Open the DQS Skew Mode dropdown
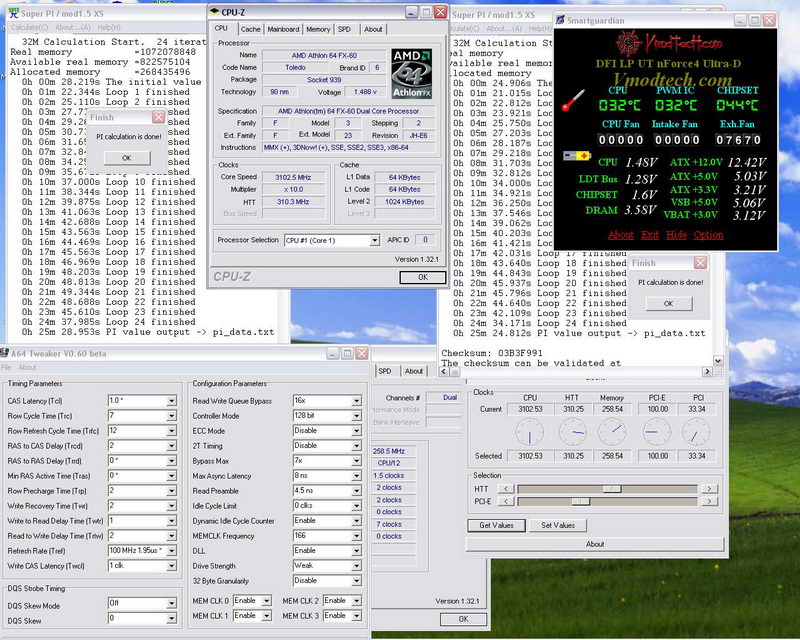The image size is (800, 640). (171, 603)
